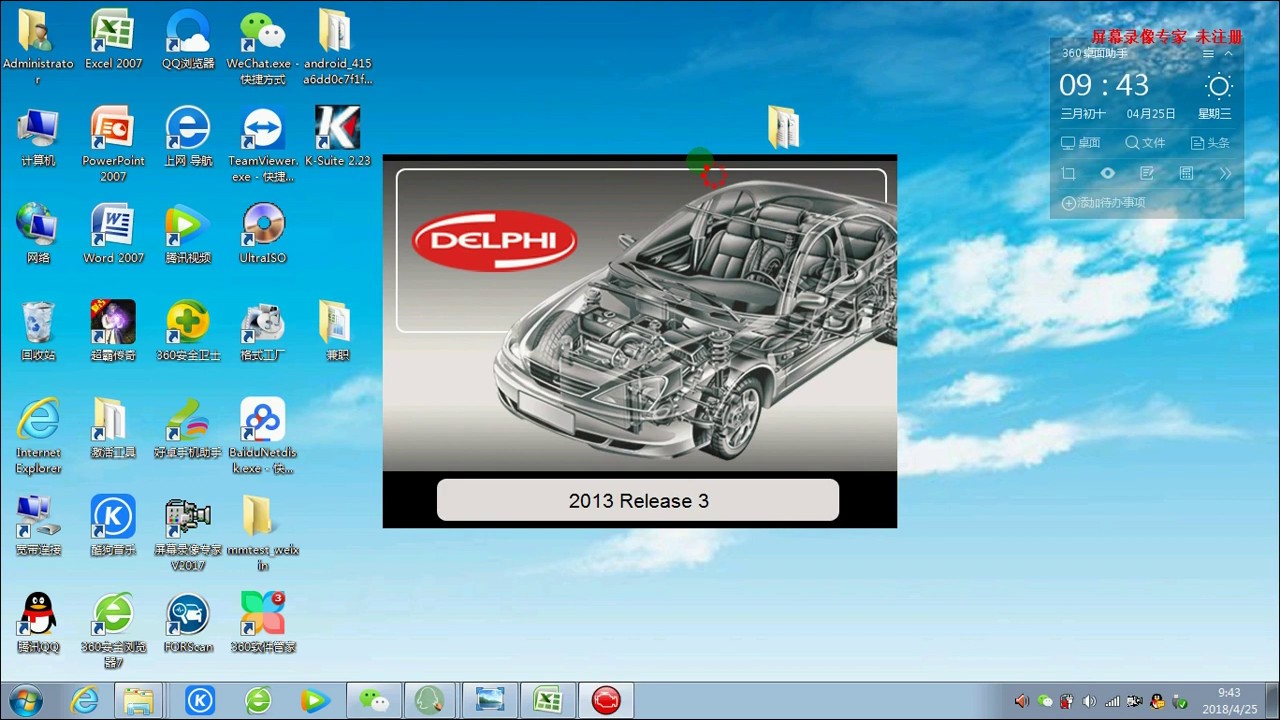1280x720 pixels.
Task: Click the Show desktop strip at taskbar end
Action: (x=1272, y=700)
